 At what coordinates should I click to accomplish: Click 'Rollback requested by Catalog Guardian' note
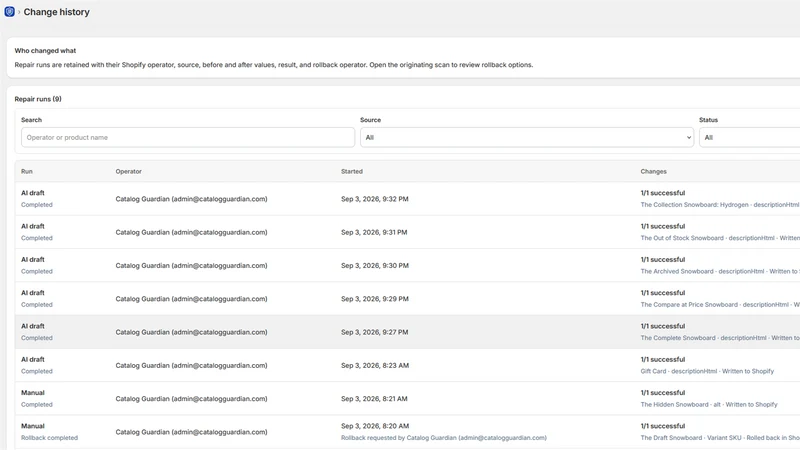[x=443, y=438]
